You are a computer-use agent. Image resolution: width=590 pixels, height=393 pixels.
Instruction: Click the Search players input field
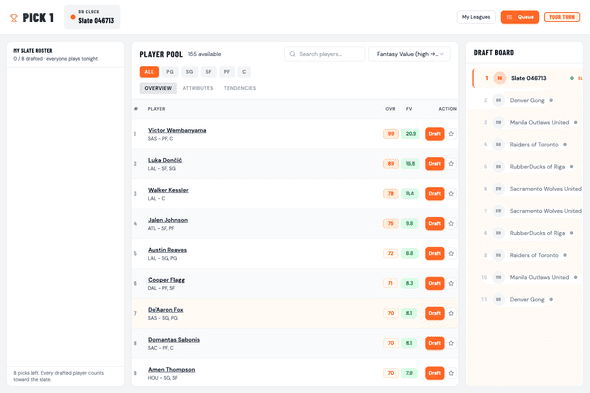coord(324,54)
